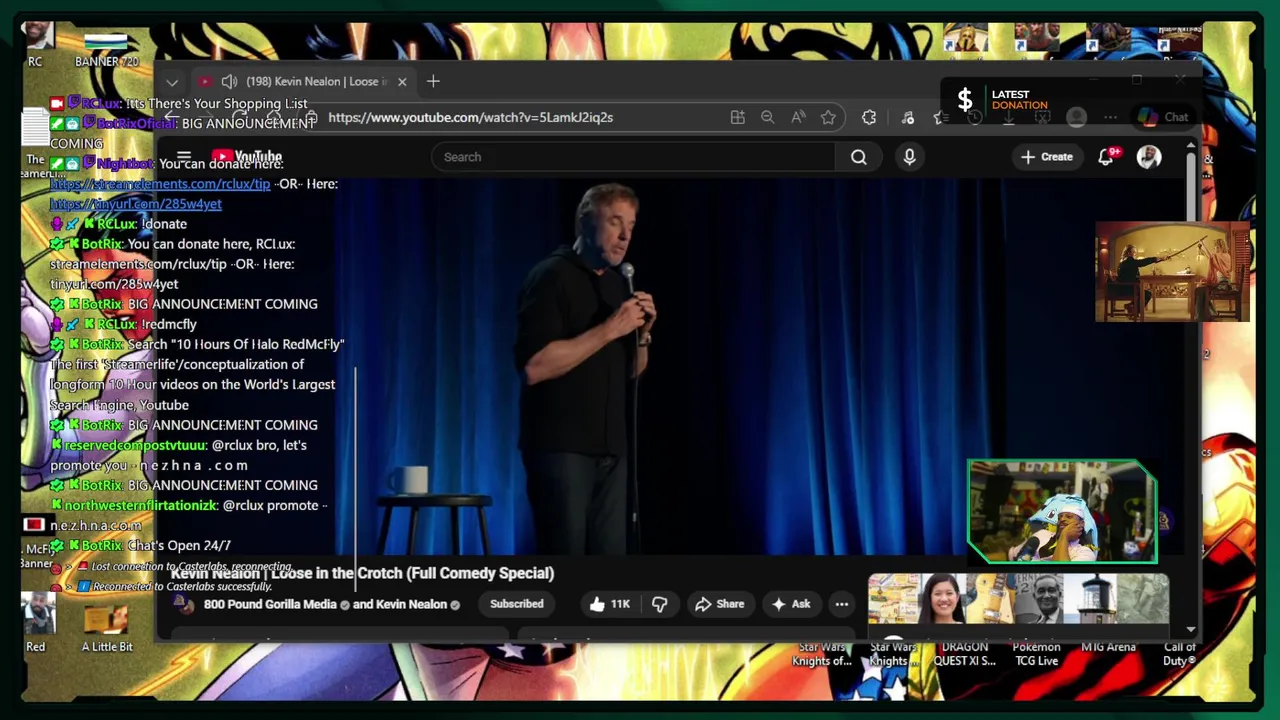This screenshot has width=1280, height=720.
Task: Open the Red desktop icon
Action: 36,622
